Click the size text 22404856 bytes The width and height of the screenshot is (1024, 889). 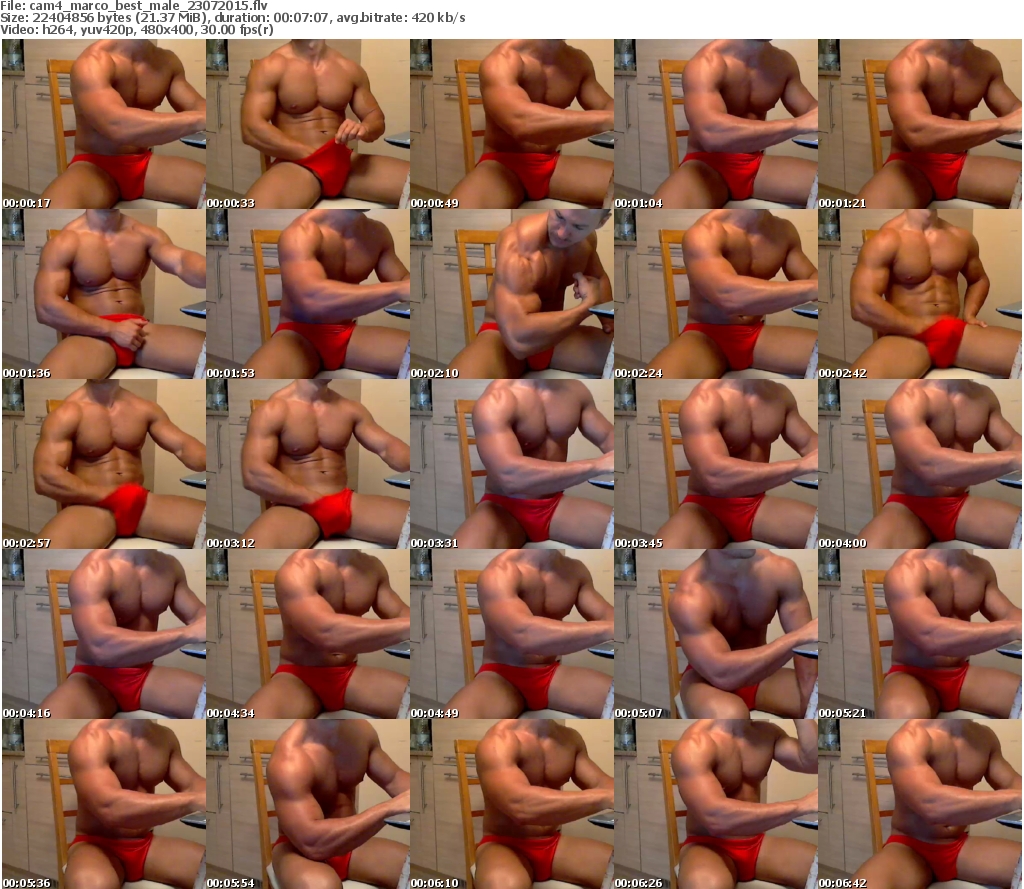pos(82,18)
